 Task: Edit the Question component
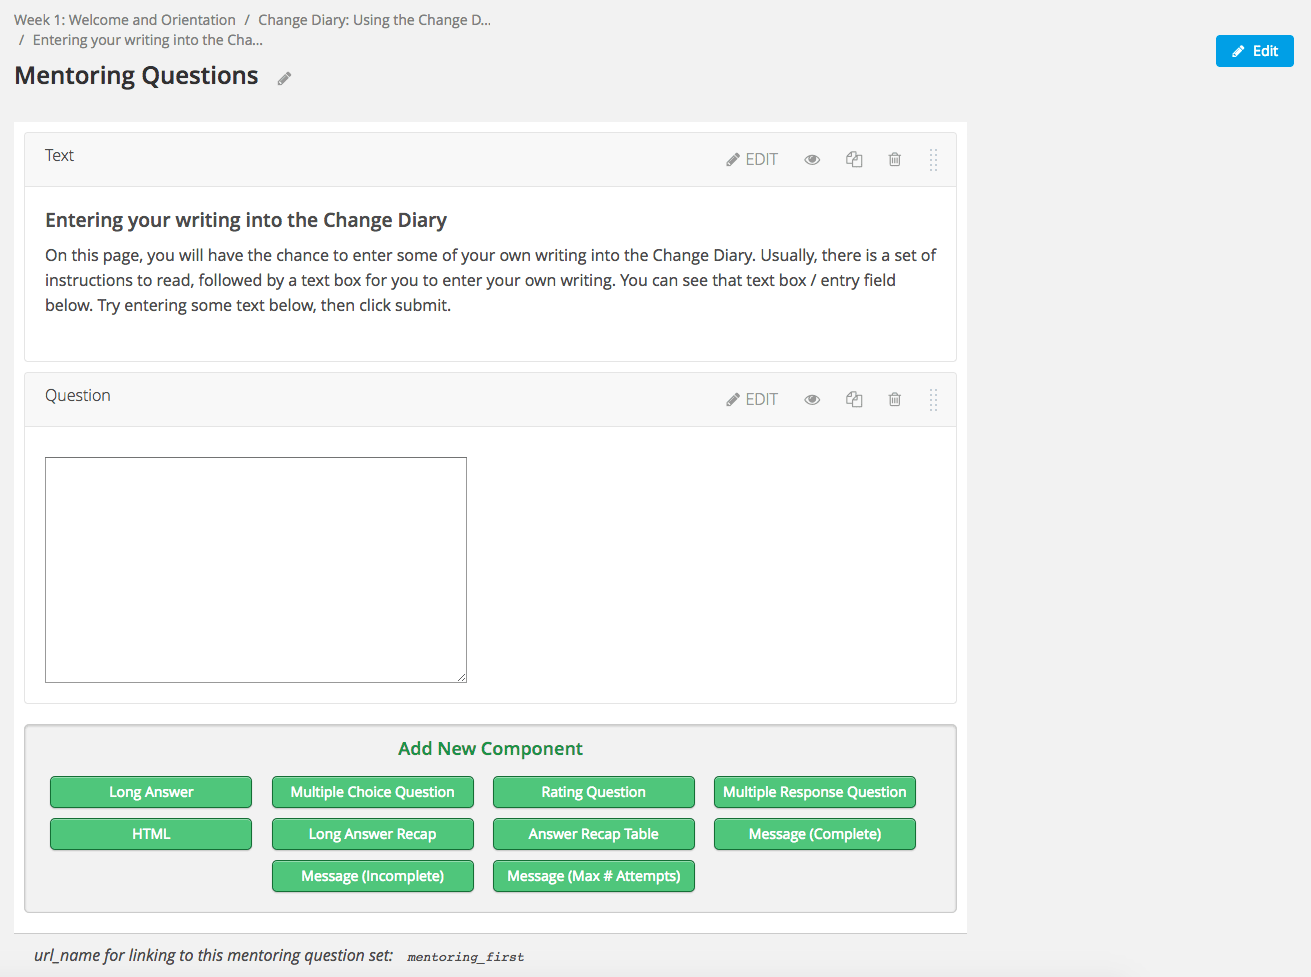tap(751, 398)
